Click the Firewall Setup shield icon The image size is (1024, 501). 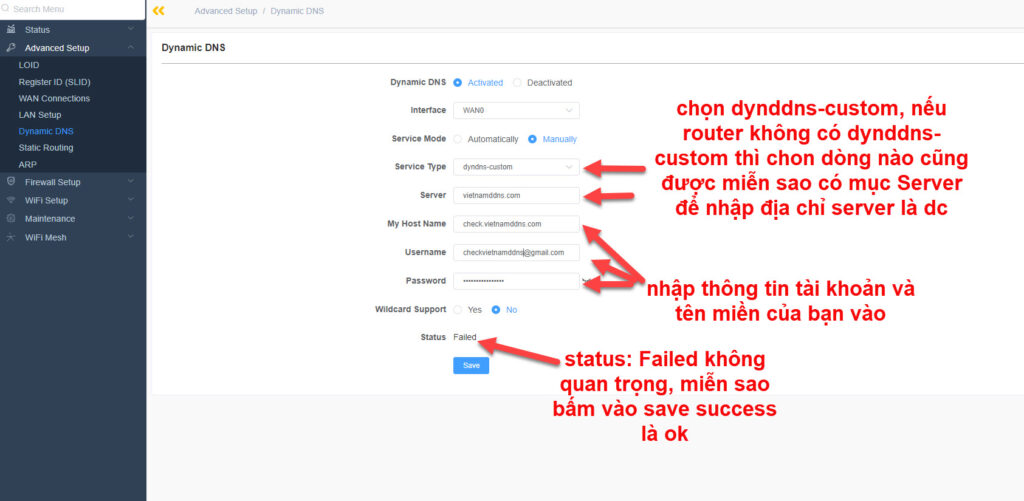click(11, 182)
